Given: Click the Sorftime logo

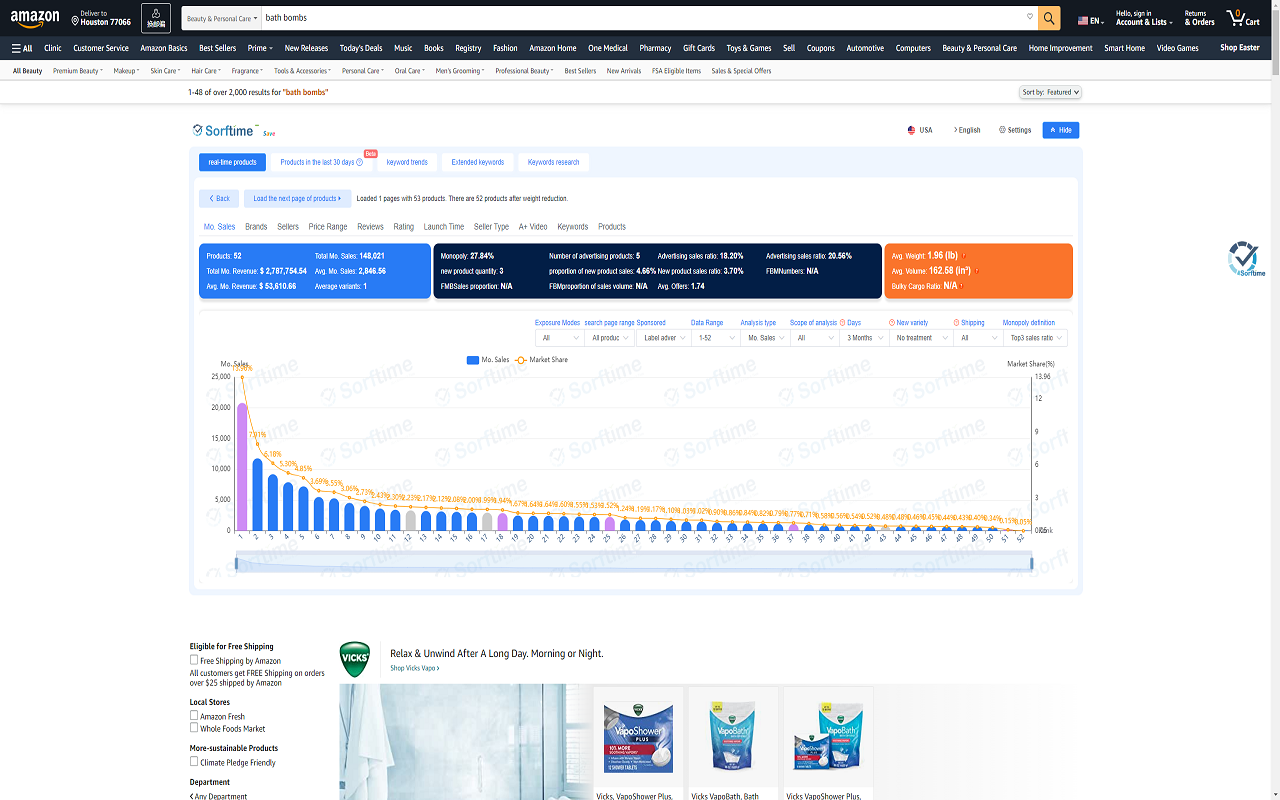Looking at the screenshot, I should [226, 130].
